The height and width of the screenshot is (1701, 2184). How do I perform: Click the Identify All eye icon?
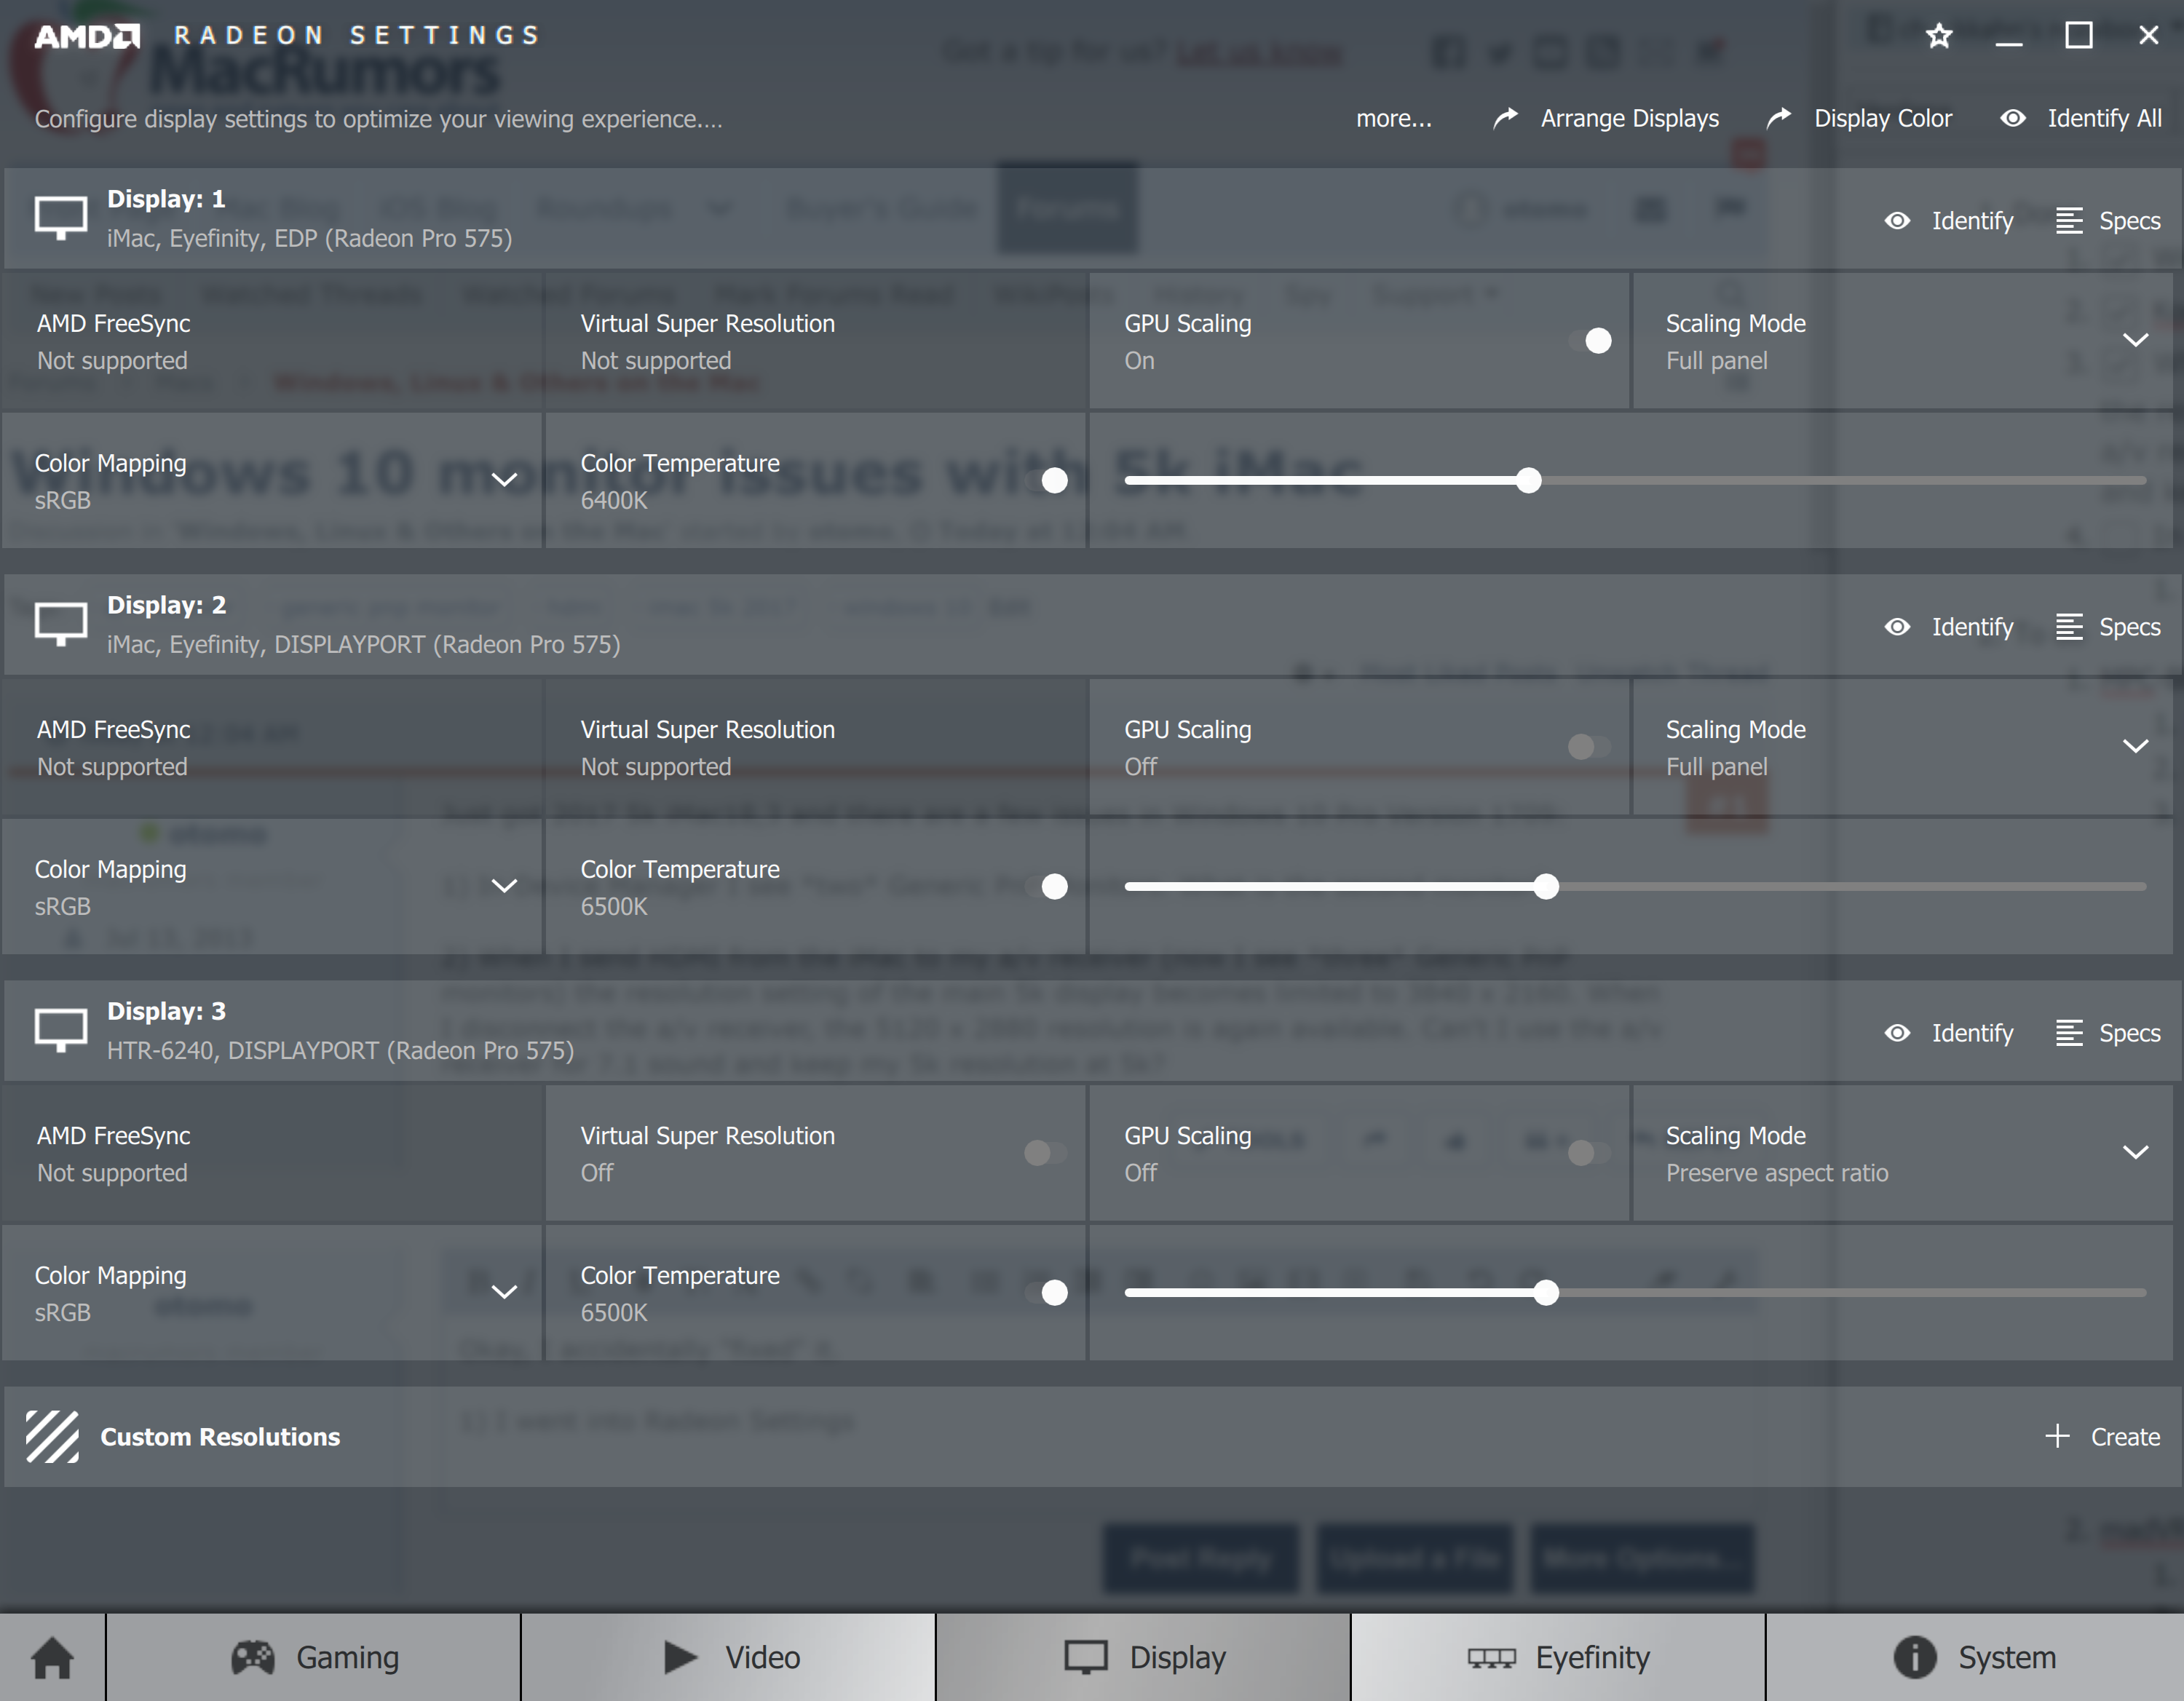point(2012,118)
